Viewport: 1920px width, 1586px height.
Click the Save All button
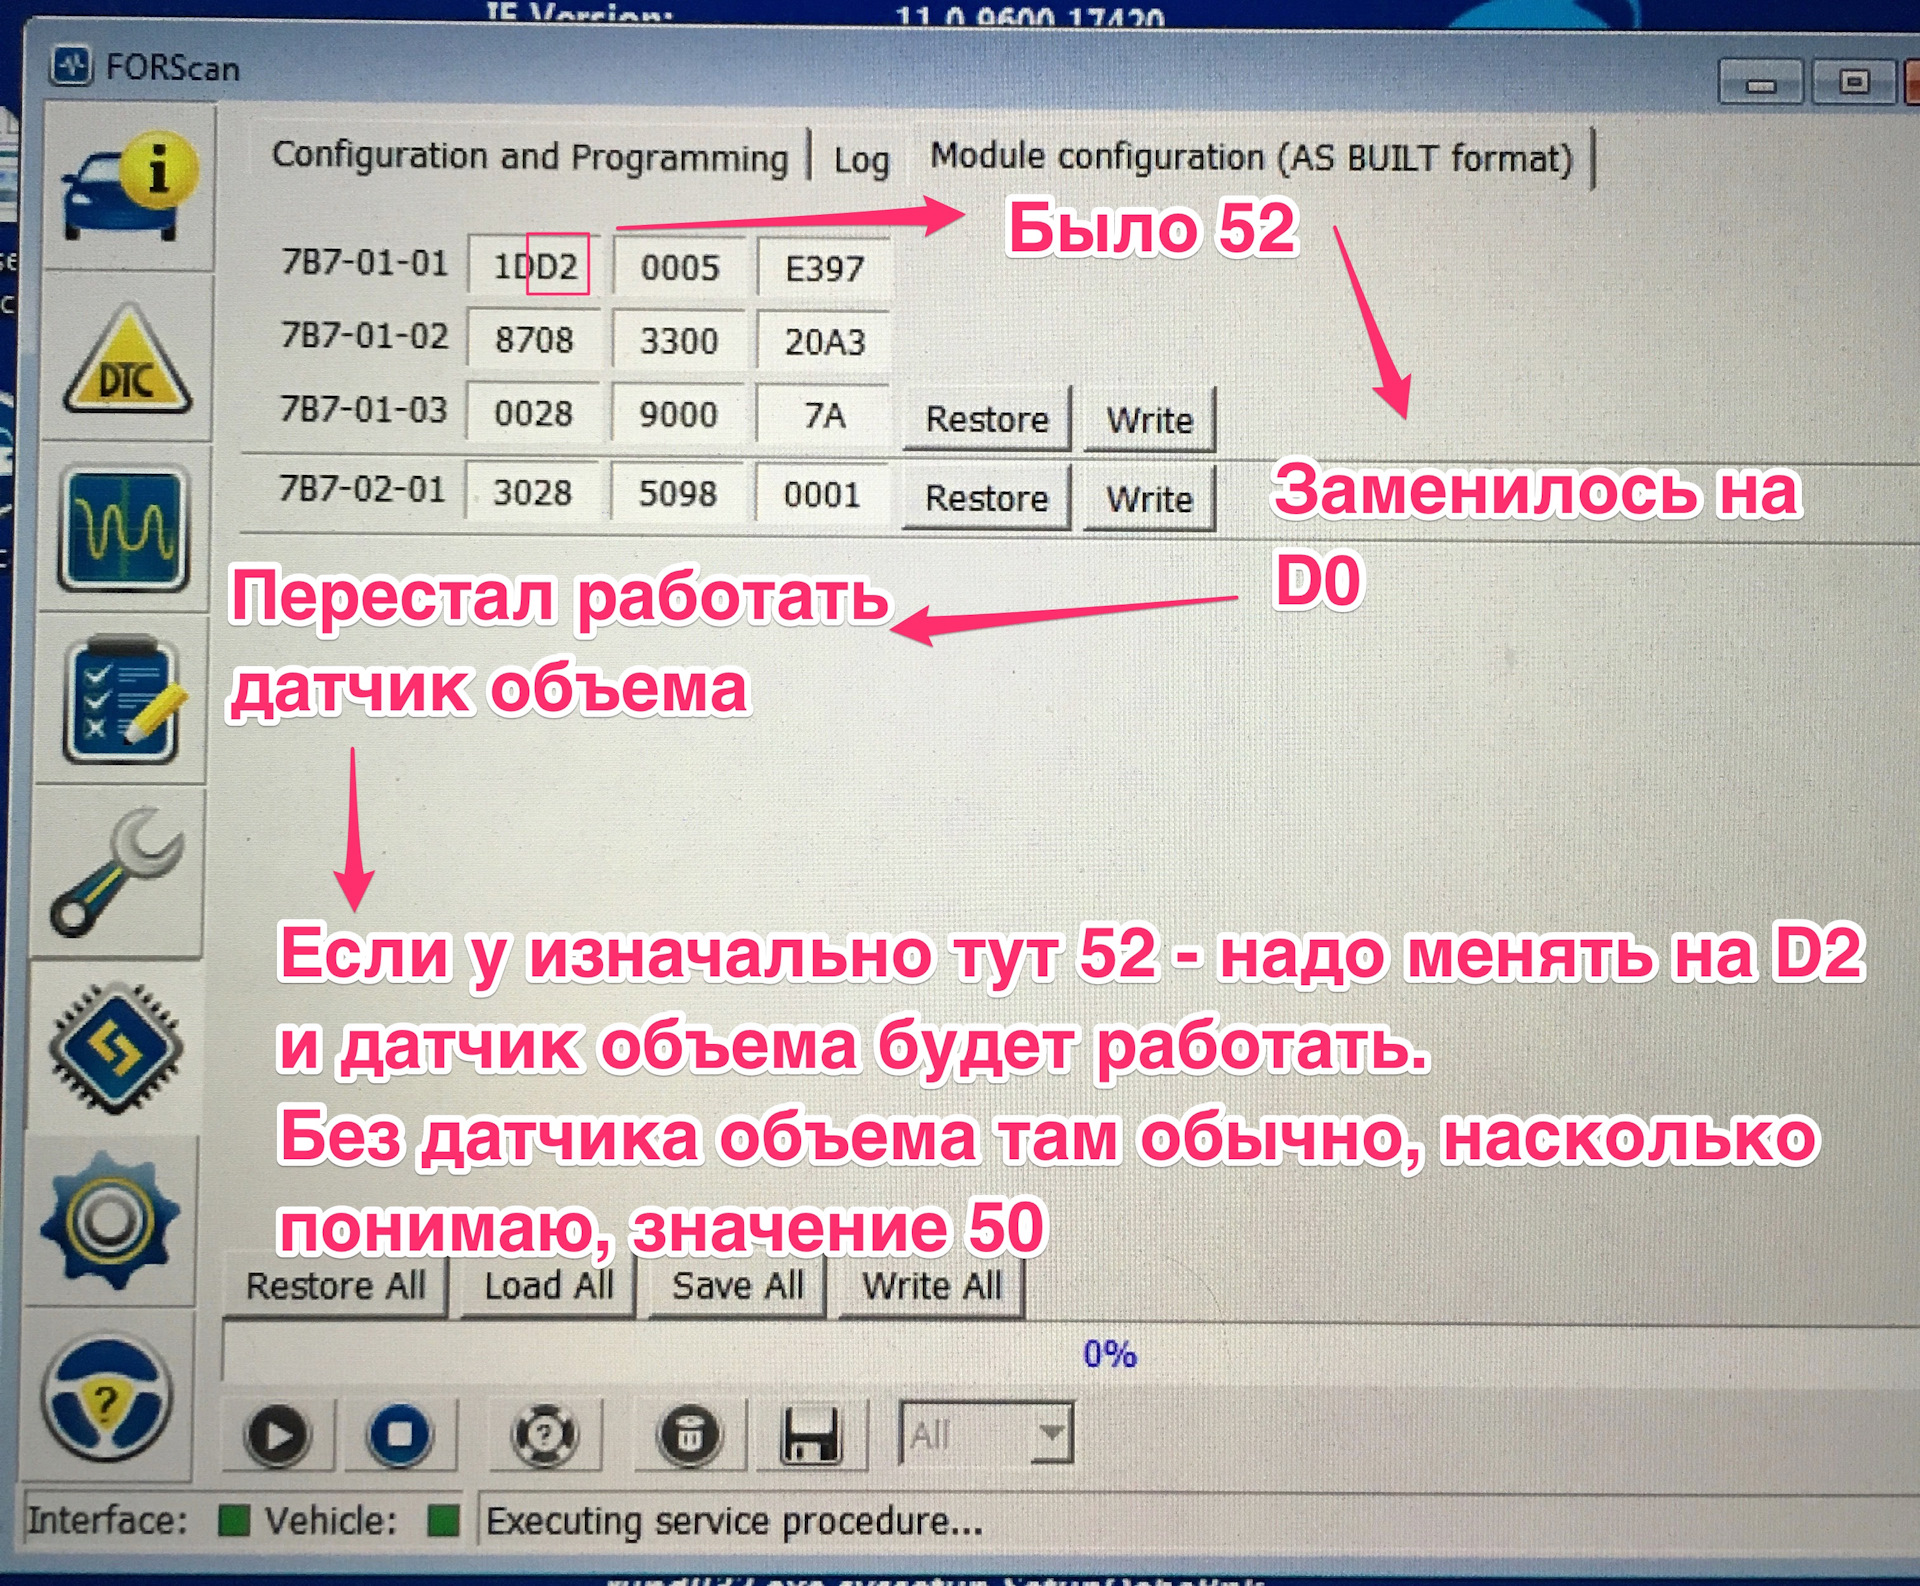737,1286
